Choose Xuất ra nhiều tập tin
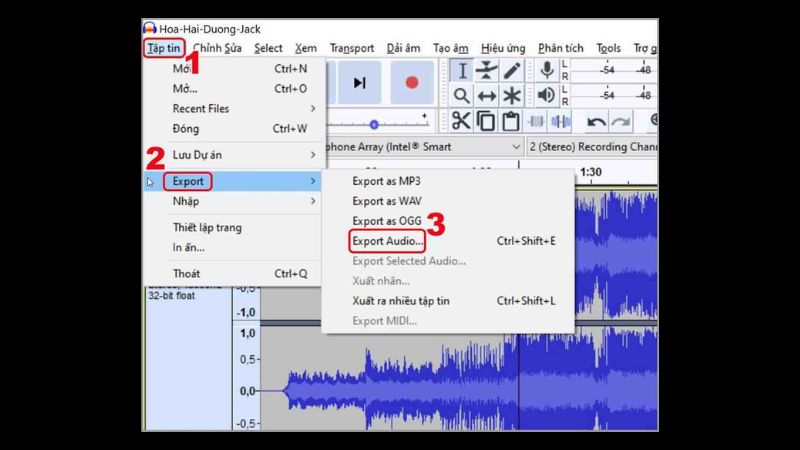This screenshot has height=450, width=800. coord(448,301)
